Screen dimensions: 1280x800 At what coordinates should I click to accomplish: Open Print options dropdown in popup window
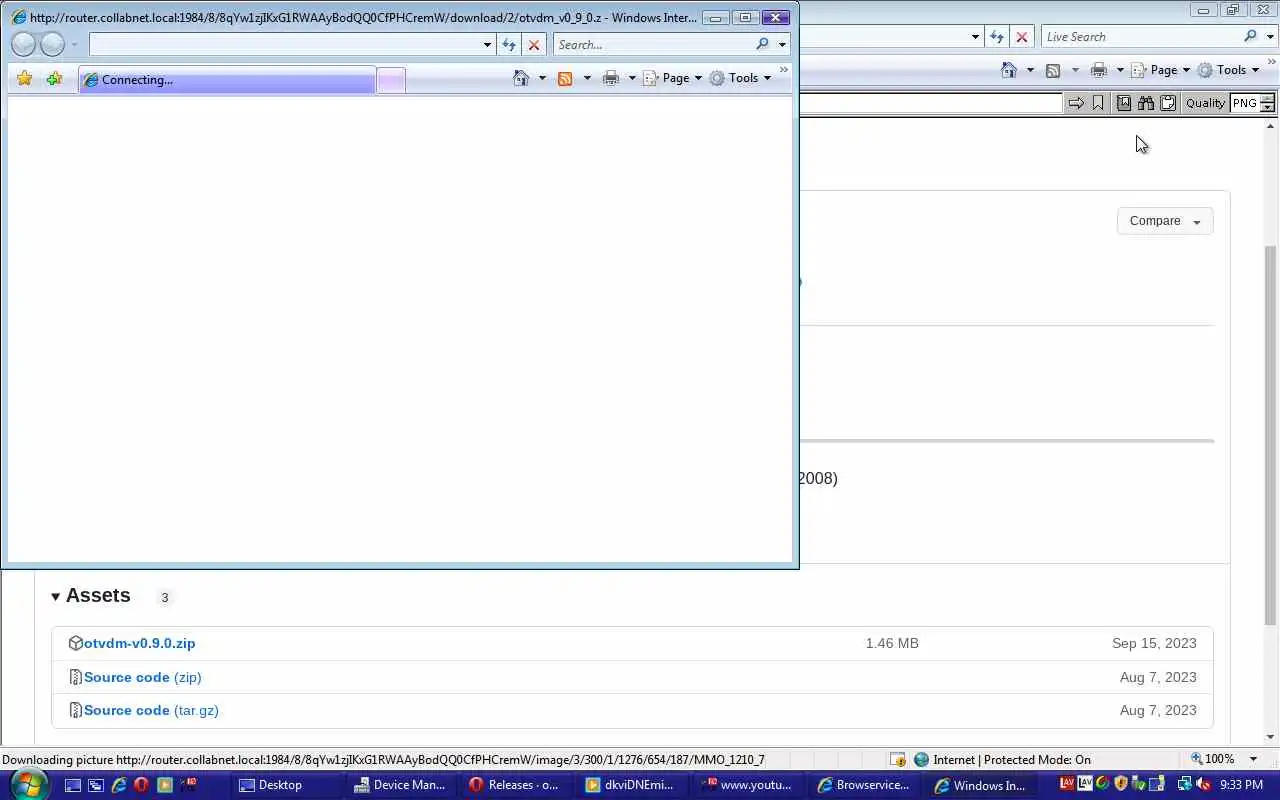(632, 78)
